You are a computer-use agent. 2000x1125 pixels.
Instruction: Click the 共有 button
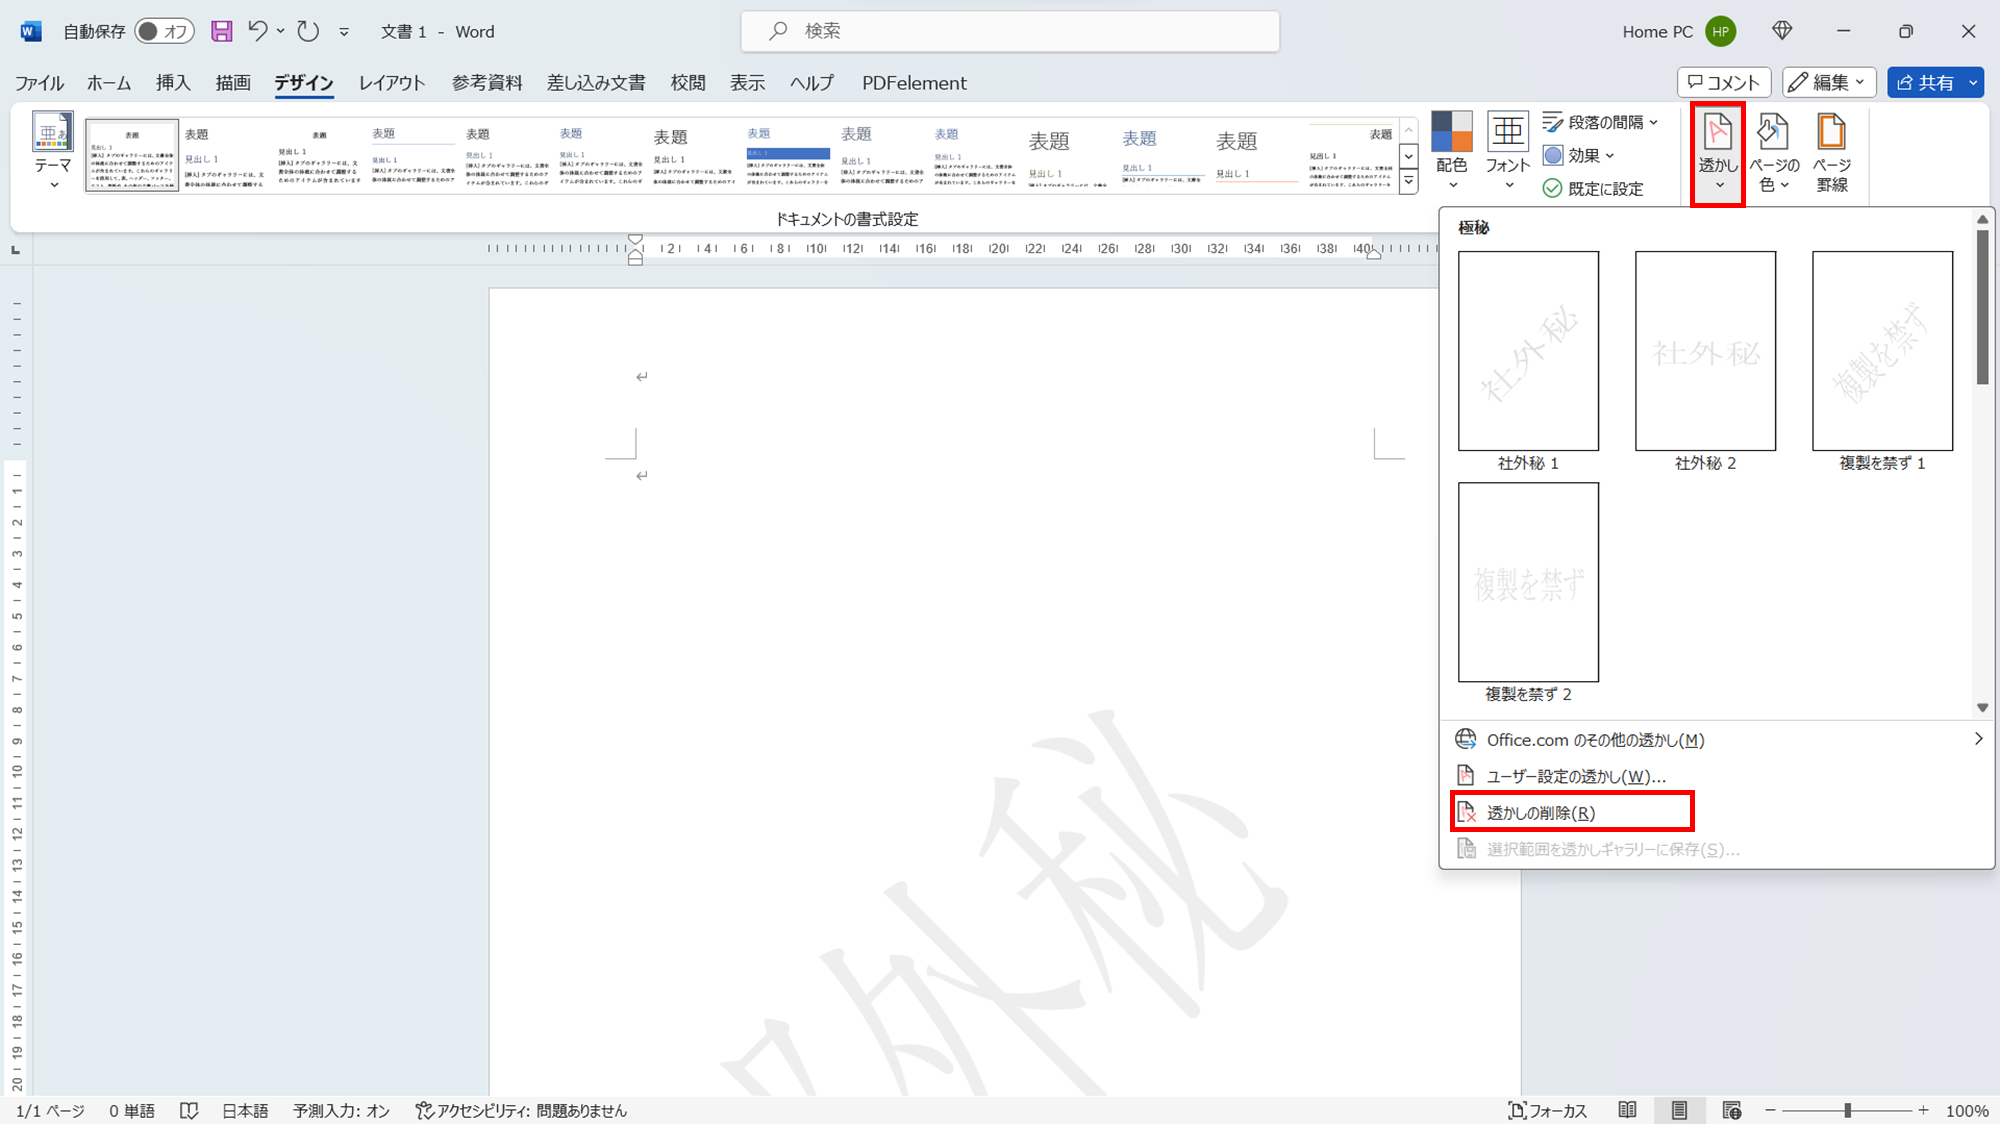(x=1924, y=82)
